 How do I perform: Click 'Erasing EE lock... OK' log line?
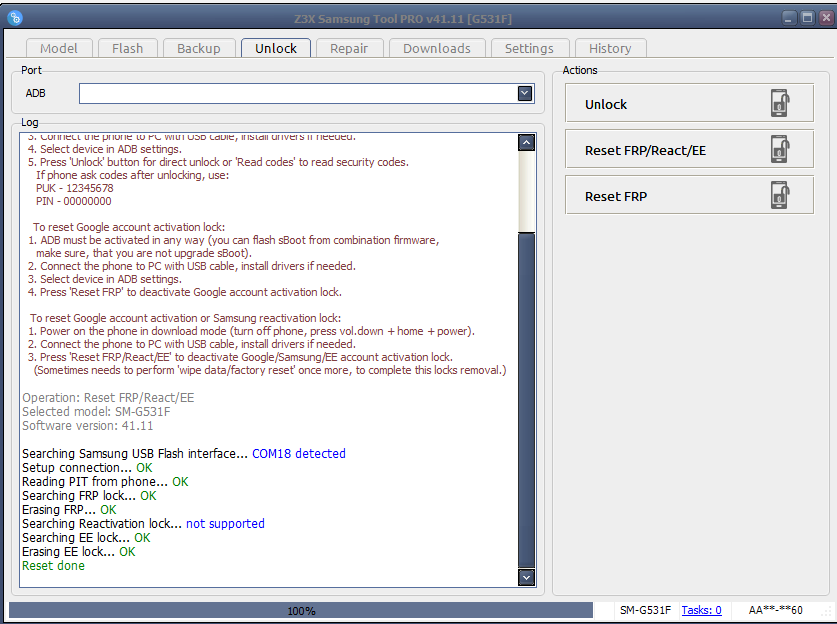coord(79,552)
